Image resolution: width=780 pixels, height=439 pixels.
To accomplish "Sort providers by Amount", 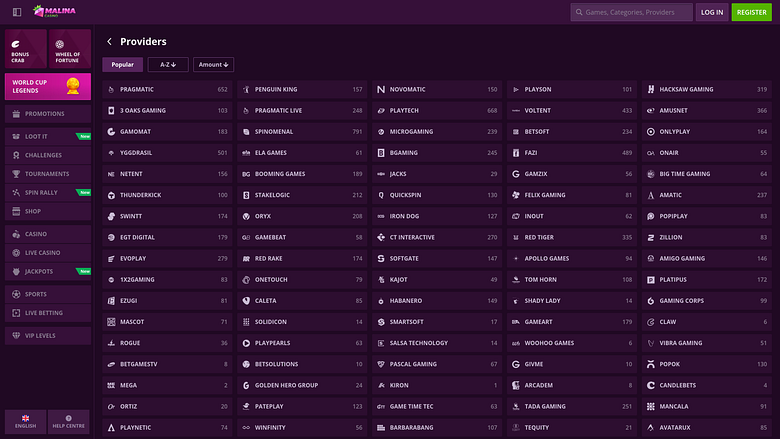I will [x=213, y=65].
